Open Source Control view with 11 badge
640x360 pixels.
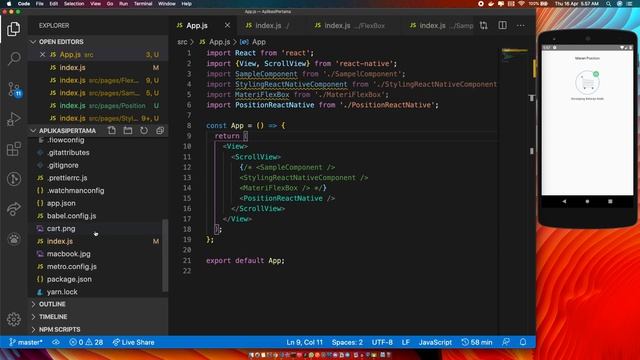point(14,89)
